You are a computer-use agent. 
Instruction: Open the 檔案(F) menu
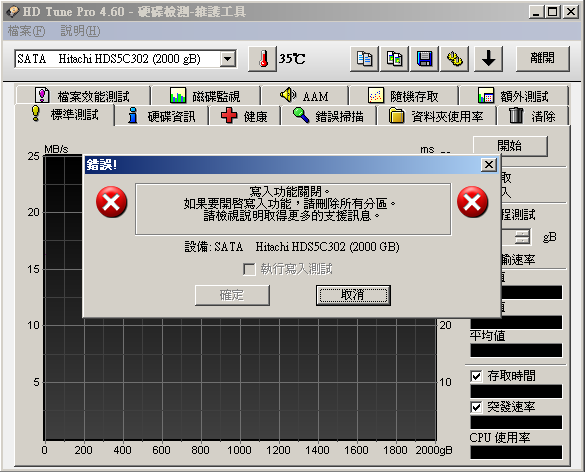[26, 31]
